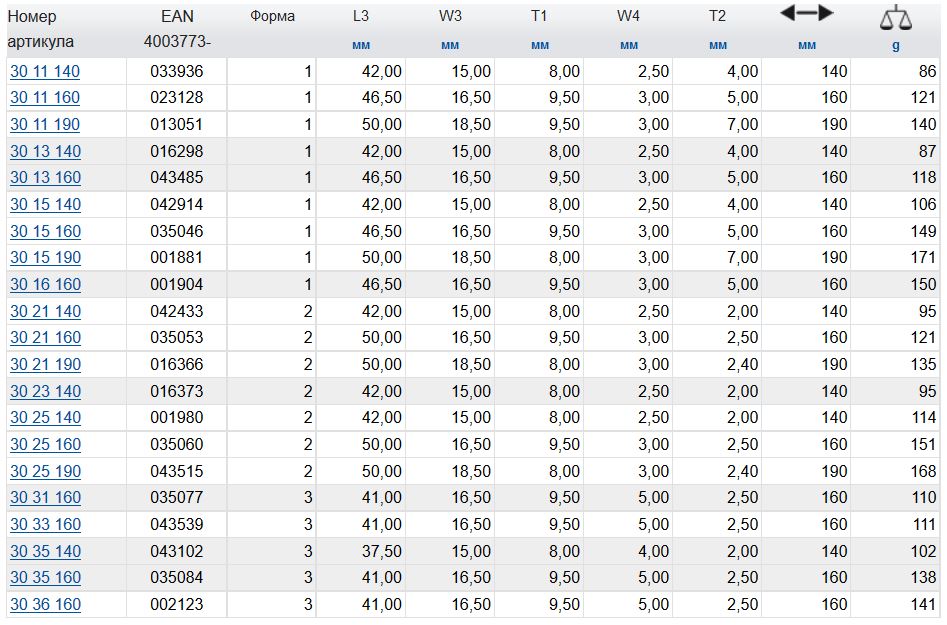
Task: Click the last article 30 36 160
Action: click(x=45, y=605)
